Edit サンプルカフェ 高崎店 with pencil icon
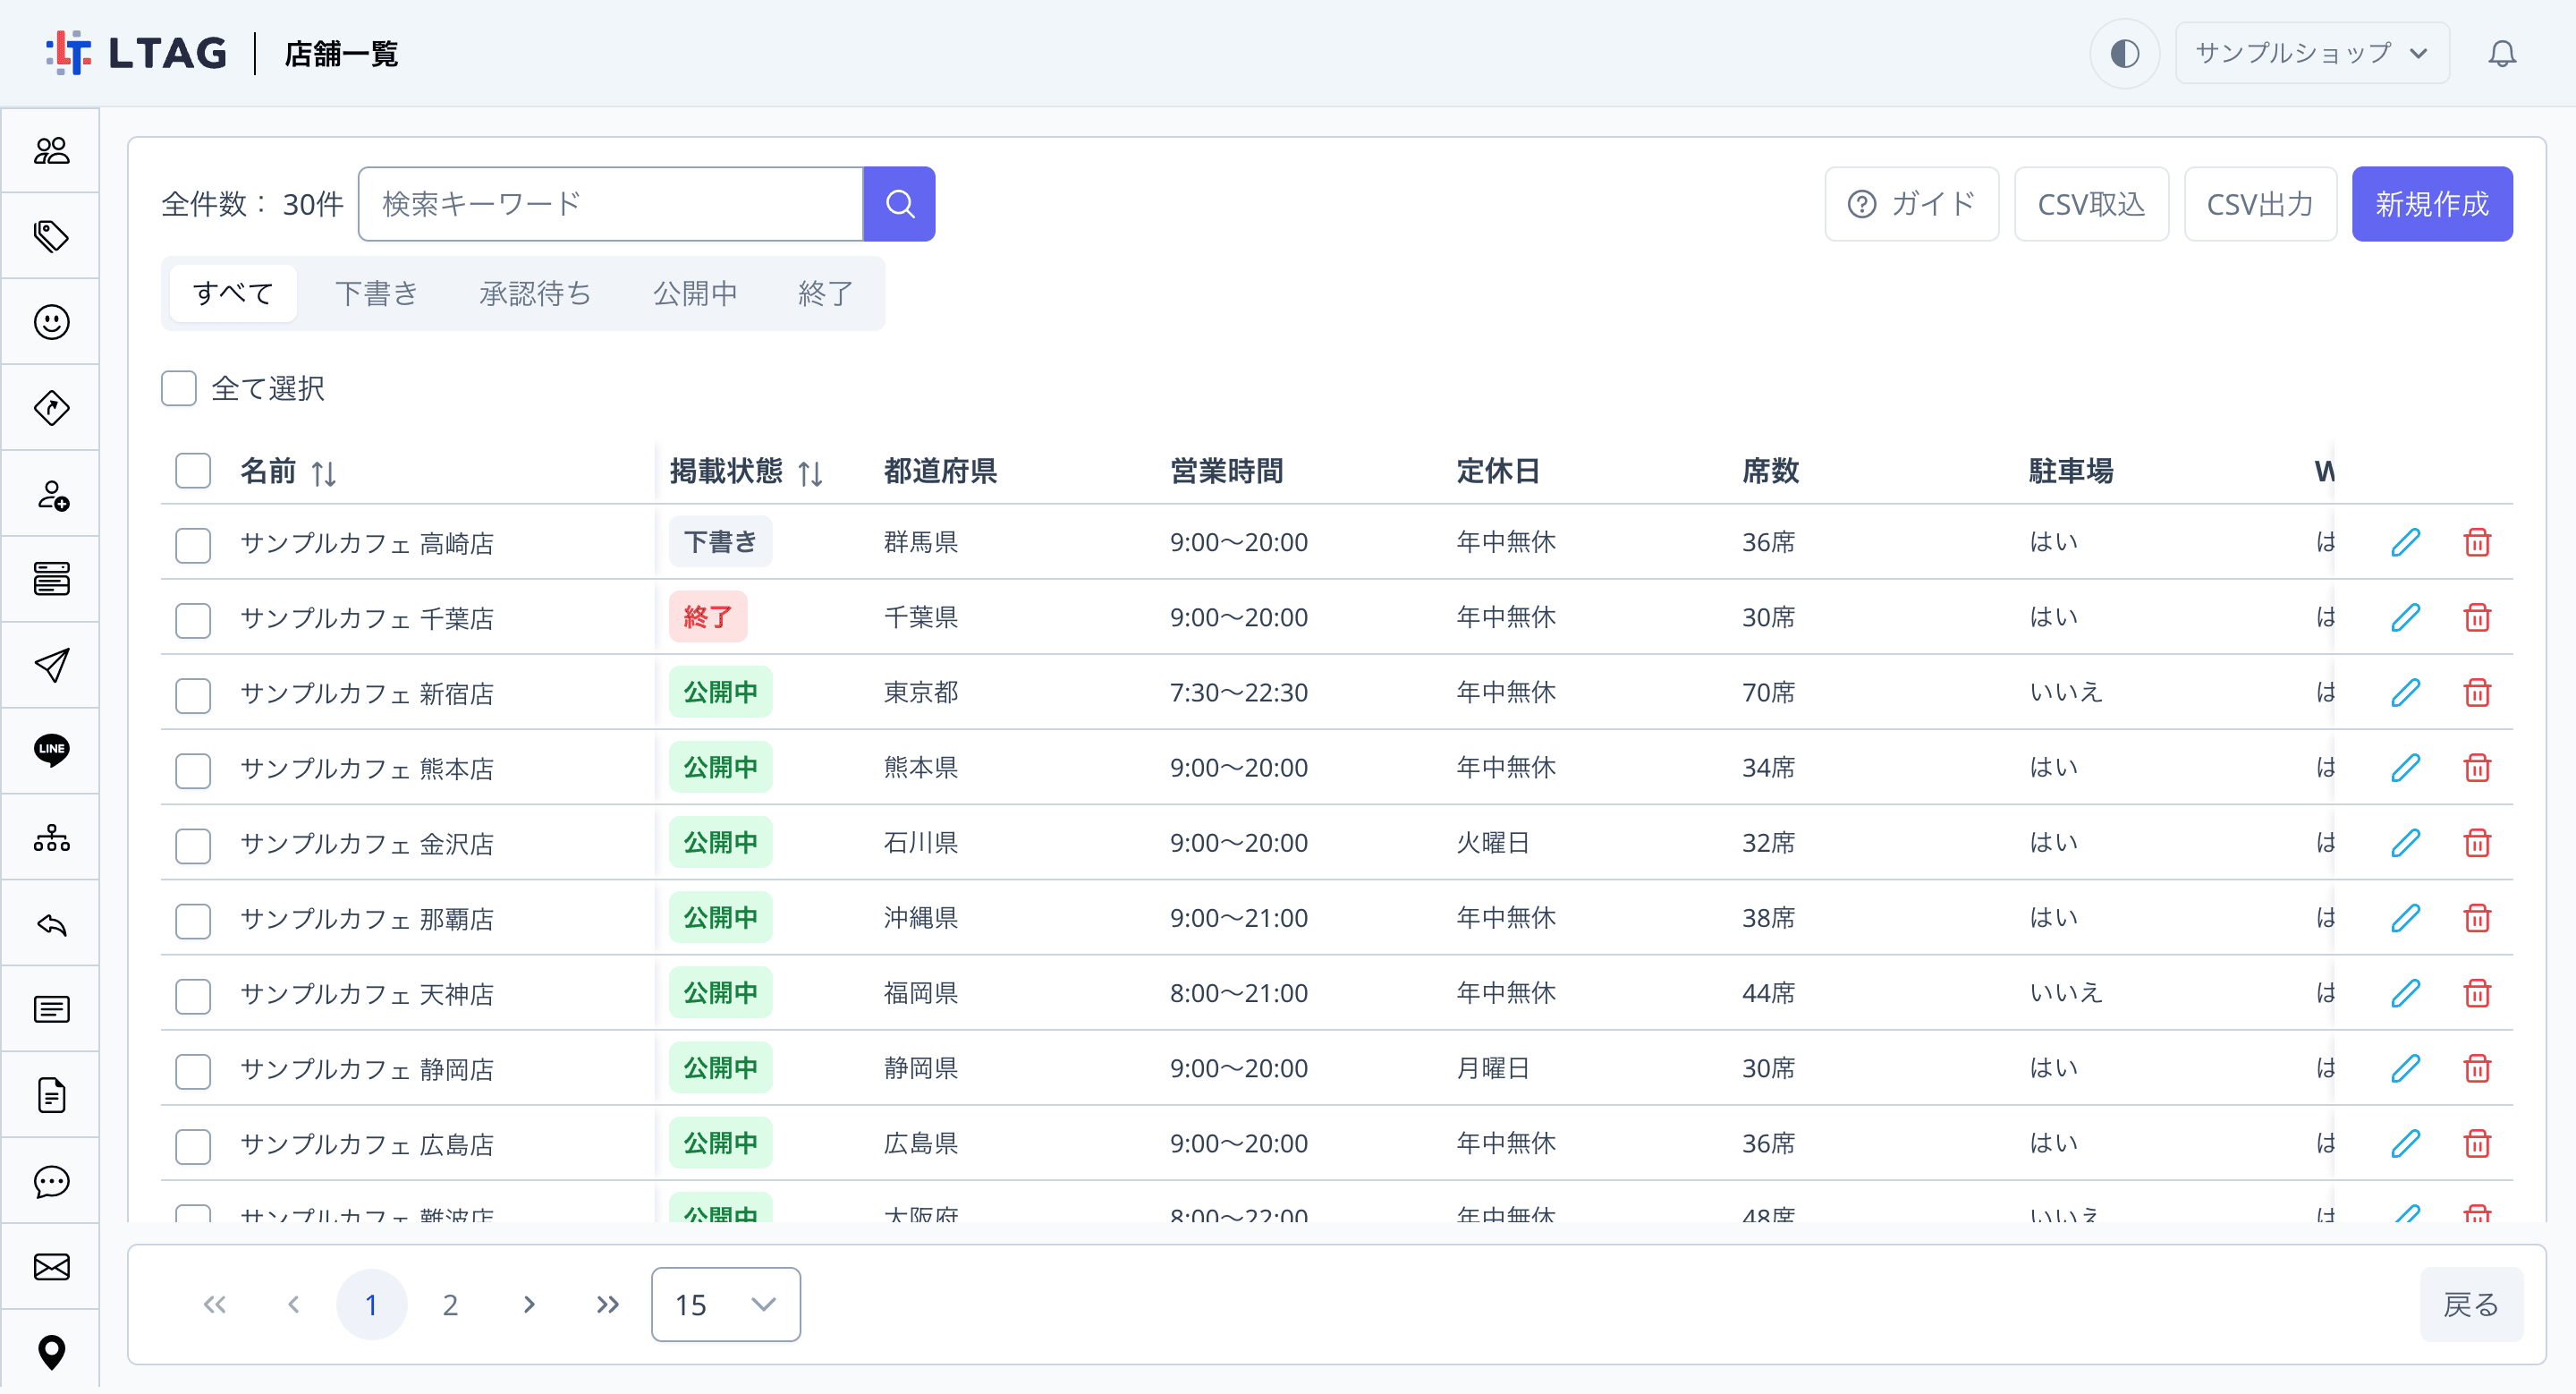 2405,542
